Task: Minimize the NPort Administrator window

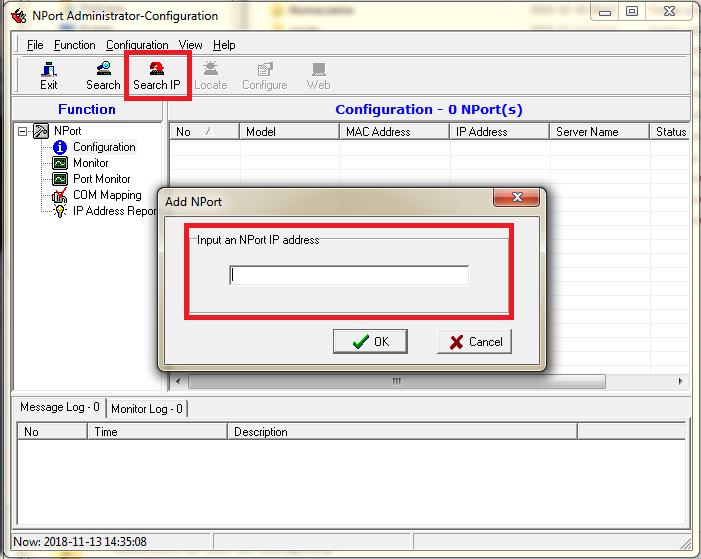Action: point(605,12)
